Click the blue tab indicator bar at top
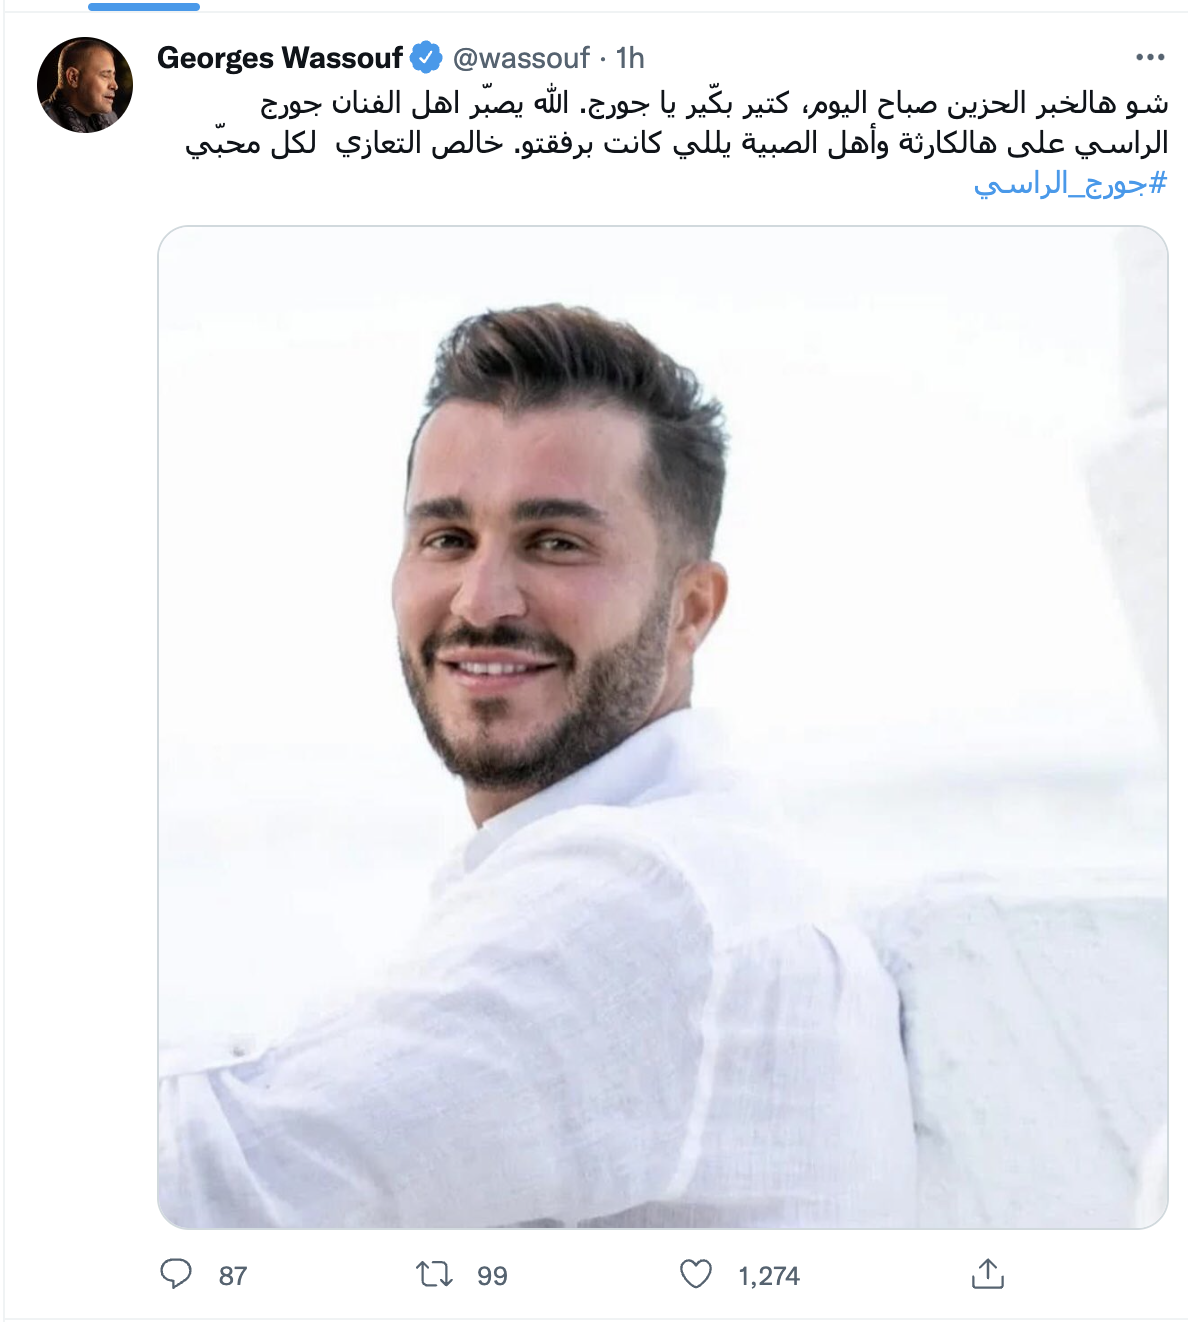The width and height of the screenshot is (1188, 1322). 144,6
